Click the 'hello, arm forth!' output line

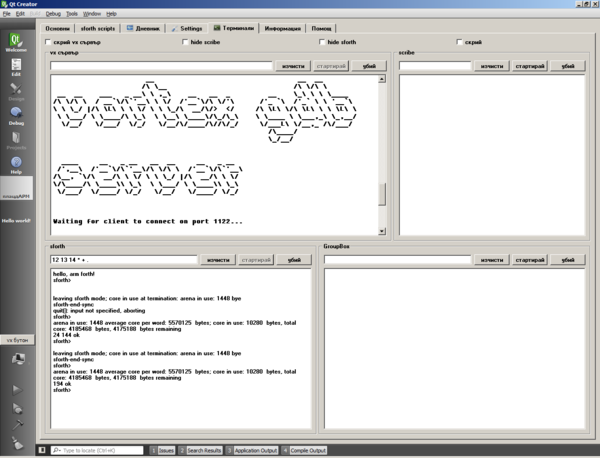pos(74,274)
